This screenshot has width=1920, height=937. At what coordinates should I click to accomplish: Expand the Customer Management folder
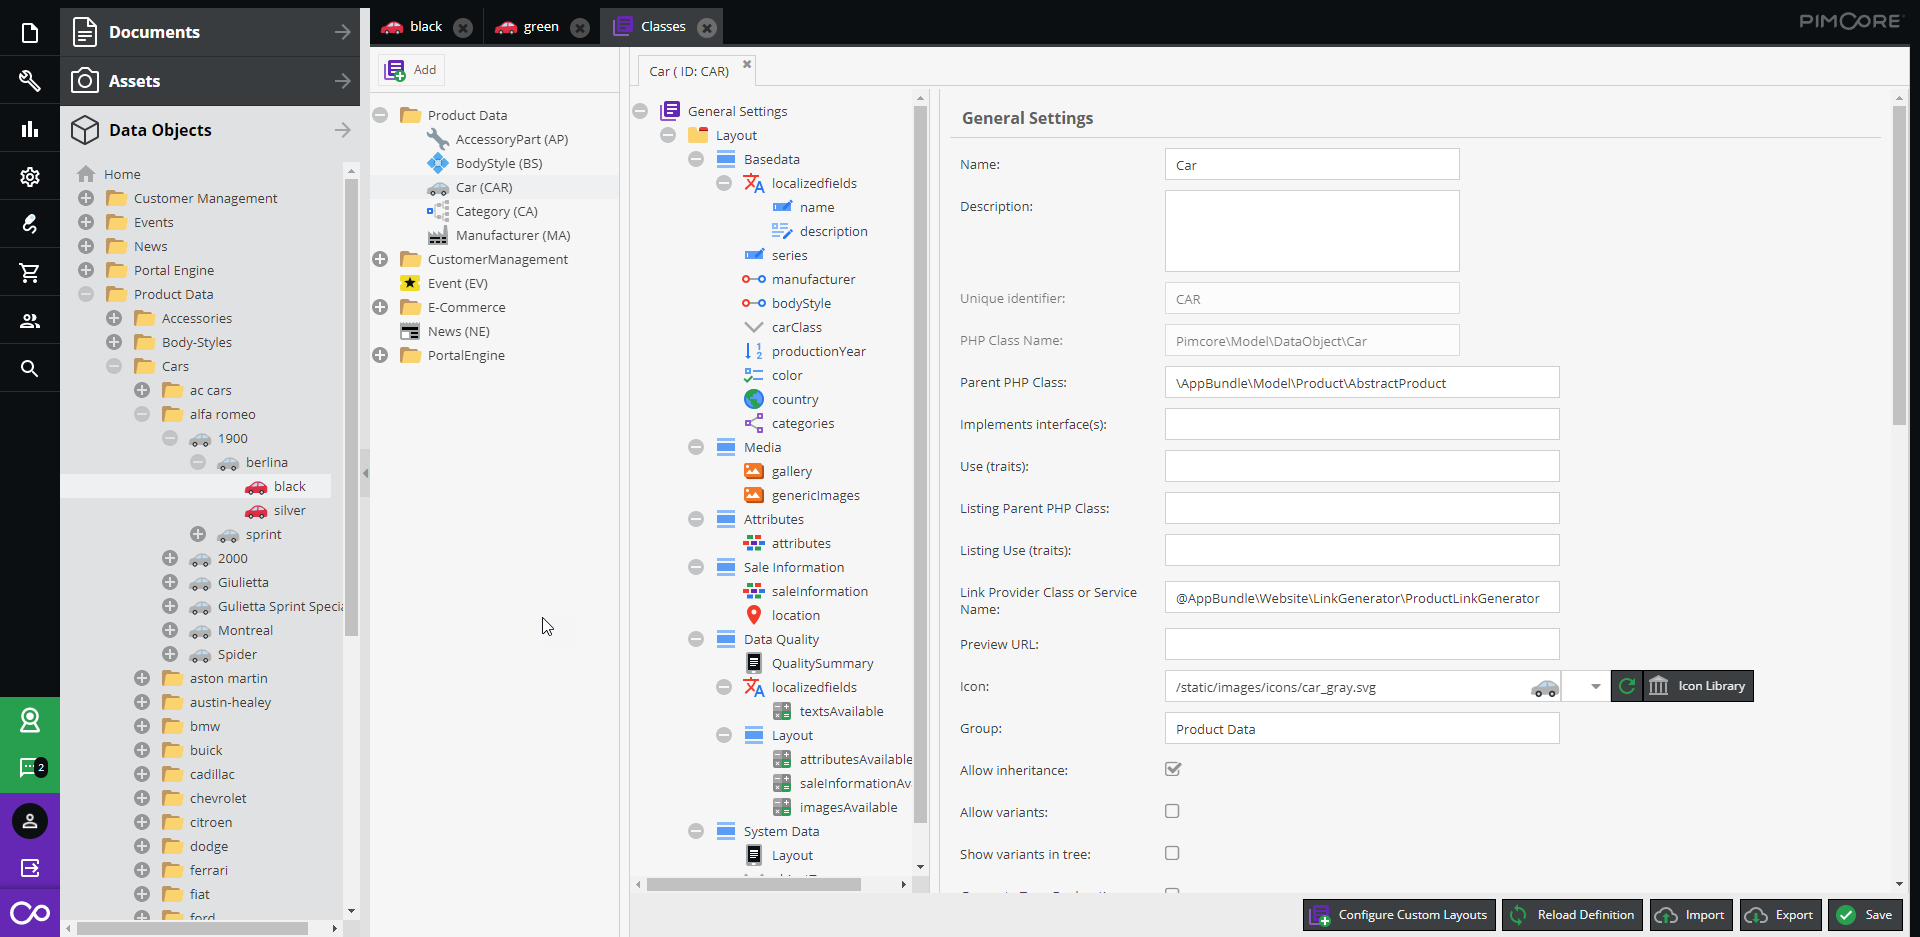[86, 198]
